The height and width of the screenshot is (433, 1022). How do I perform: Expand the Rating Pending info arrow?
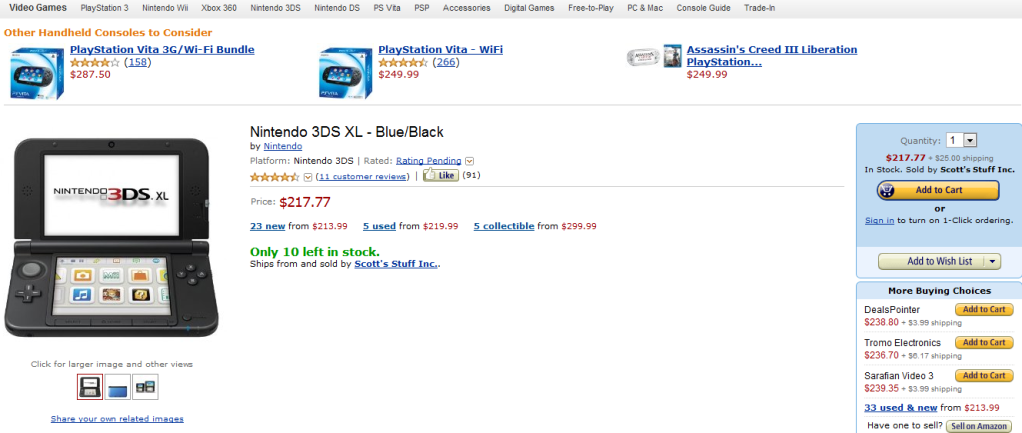click(x=469, y=160)
